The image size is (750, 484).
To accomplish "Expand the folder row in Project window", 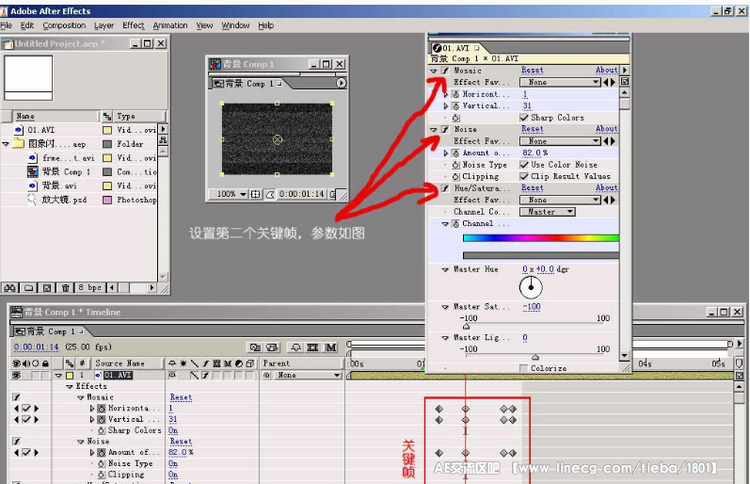I will [6, 144].
